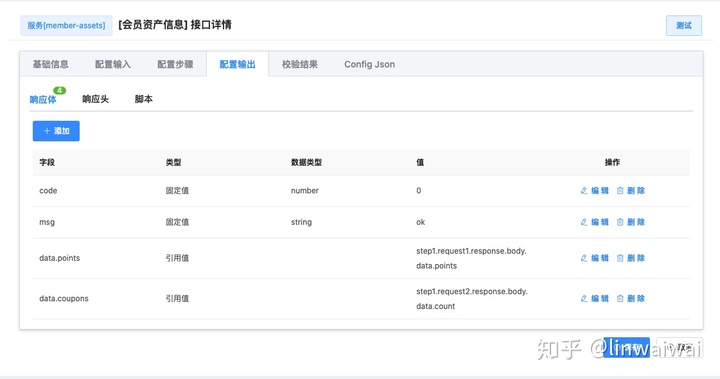Select the data.points field name cell
The image size is (720, 379).
click(60, 258)
